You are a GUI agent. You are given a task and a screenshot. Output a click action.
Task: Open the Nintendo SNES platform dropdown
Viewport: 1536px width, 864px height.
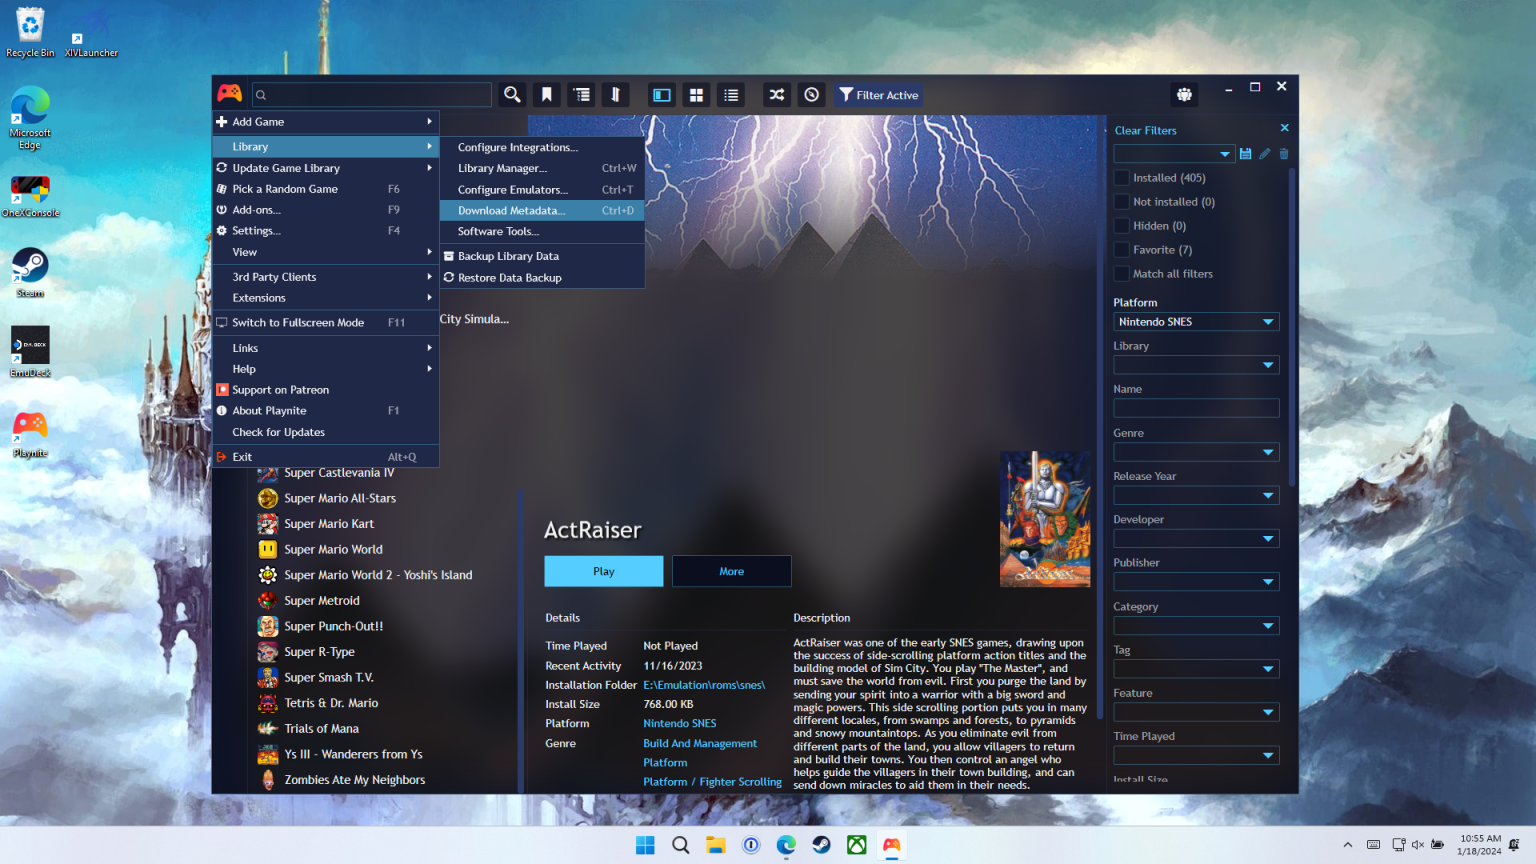(x=1196, y=321)
